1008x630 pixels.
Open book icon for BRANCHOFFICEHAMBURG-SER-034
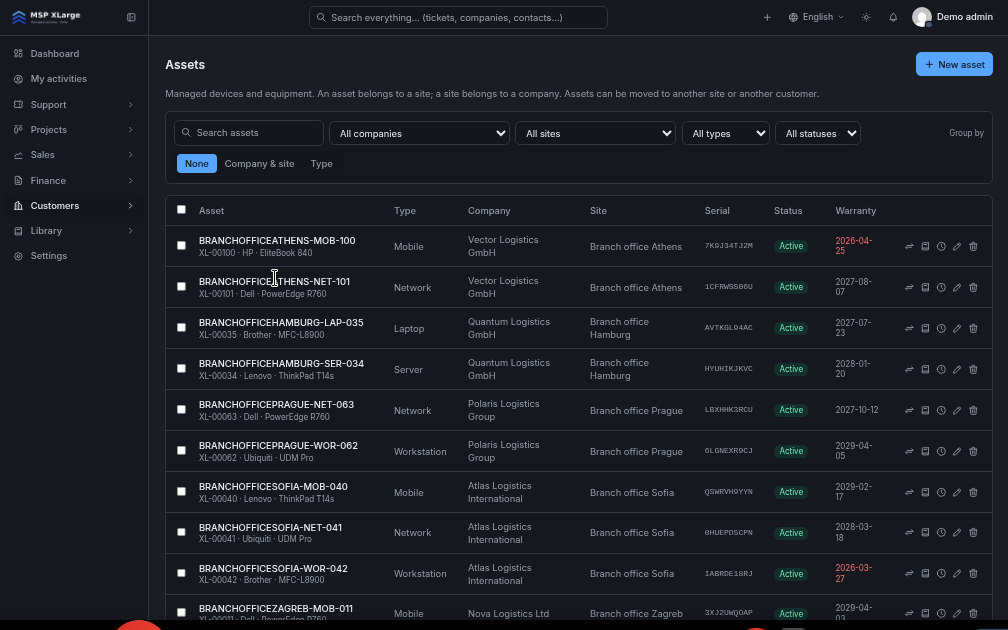click(925, 370)
